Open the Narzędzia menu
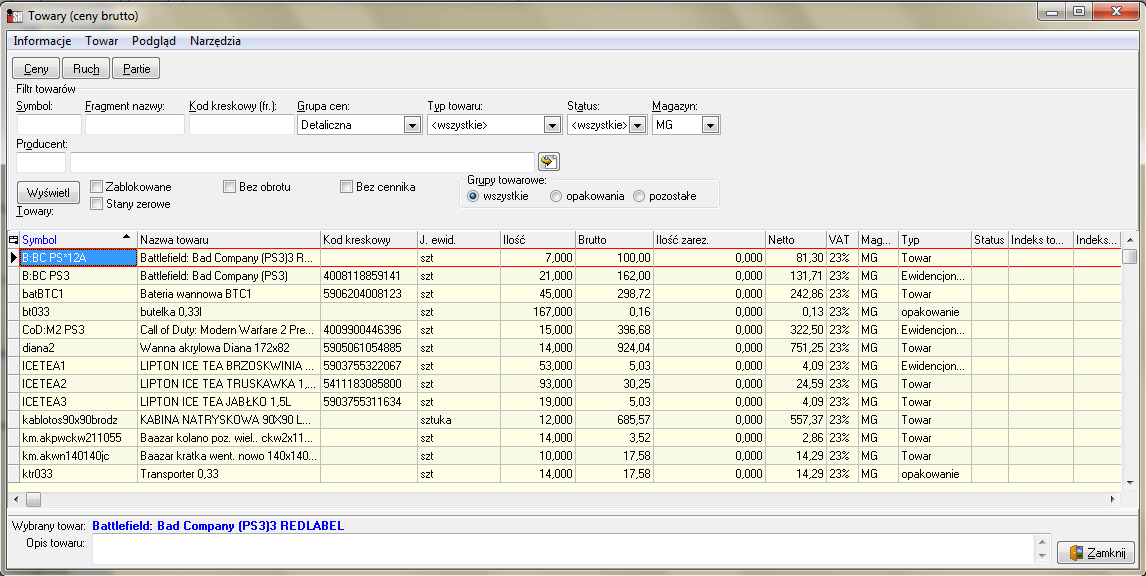Screen dimensions: 1146x576 [x=215, y=41]
